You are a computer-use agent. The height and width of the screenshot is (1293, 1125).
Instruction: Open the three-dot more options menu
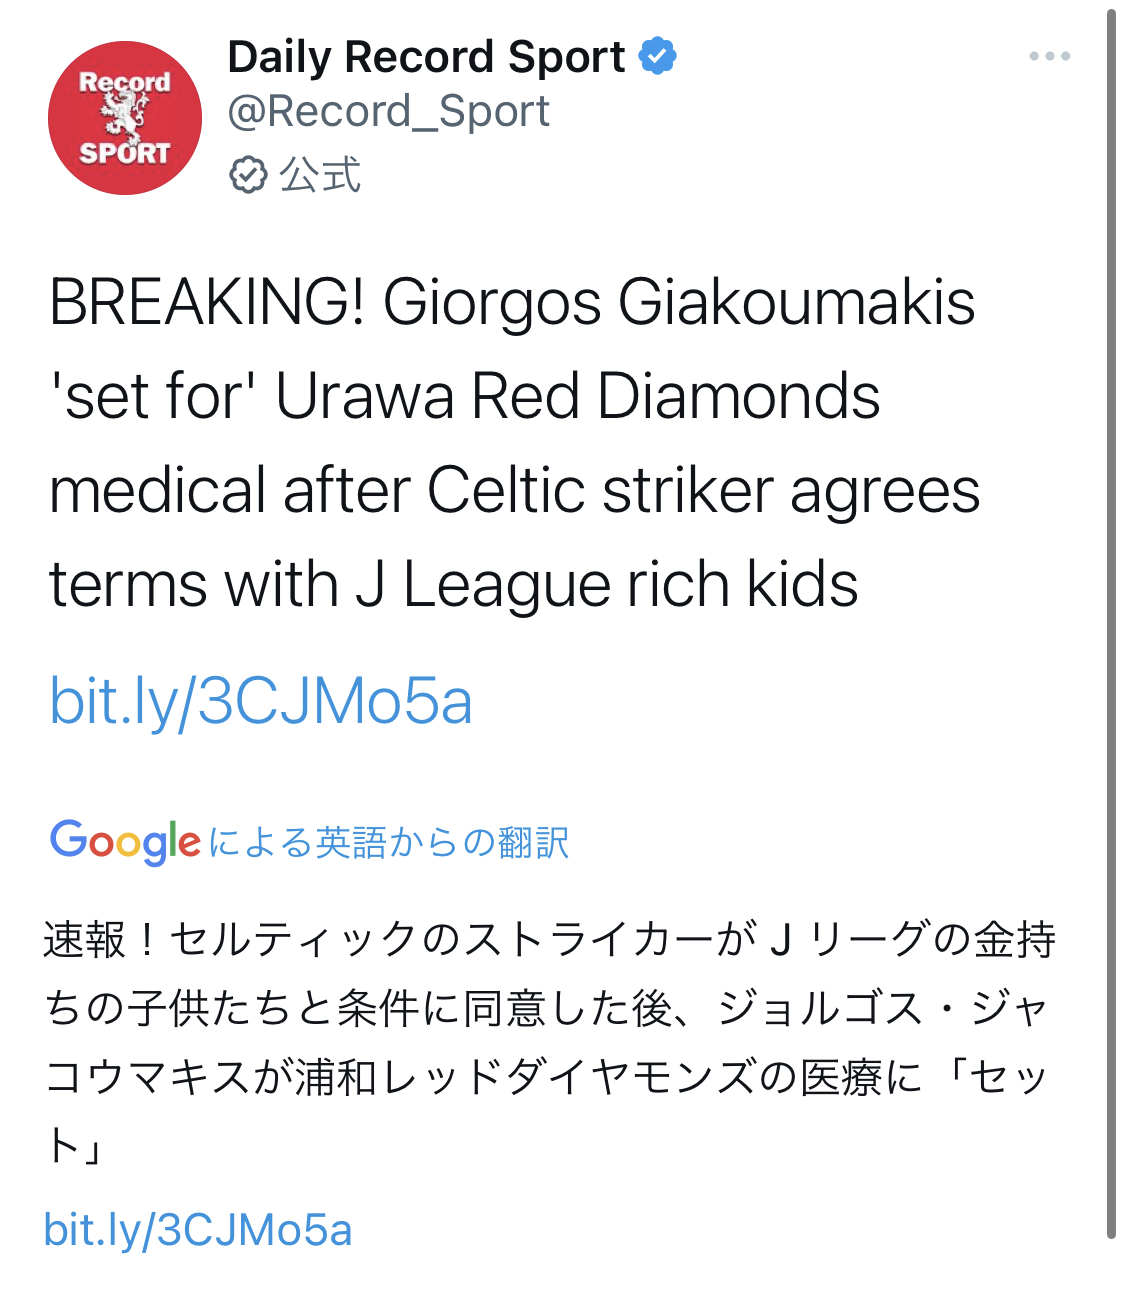pos(1049,56)
